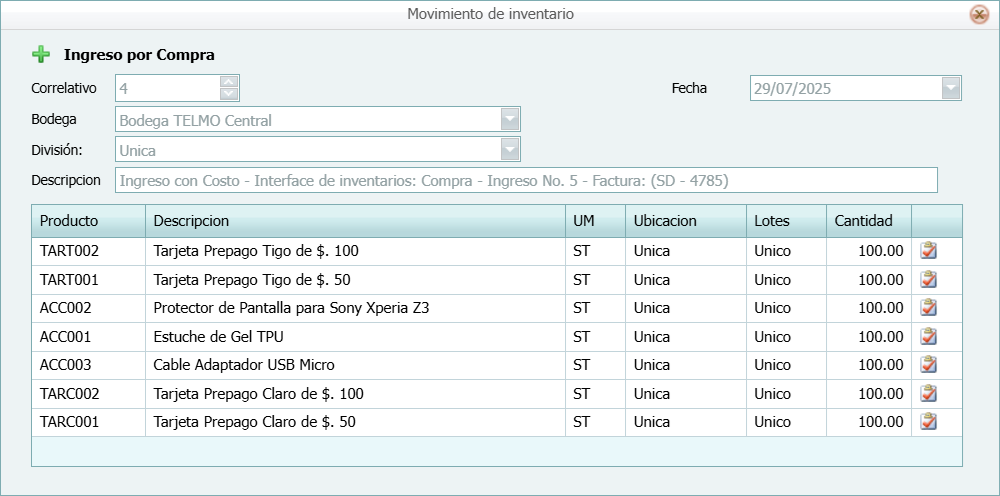The height and width of the screenshot is (496, 1000).
Task: Open detail icon for ACC002 row
Action: [929, 308]
